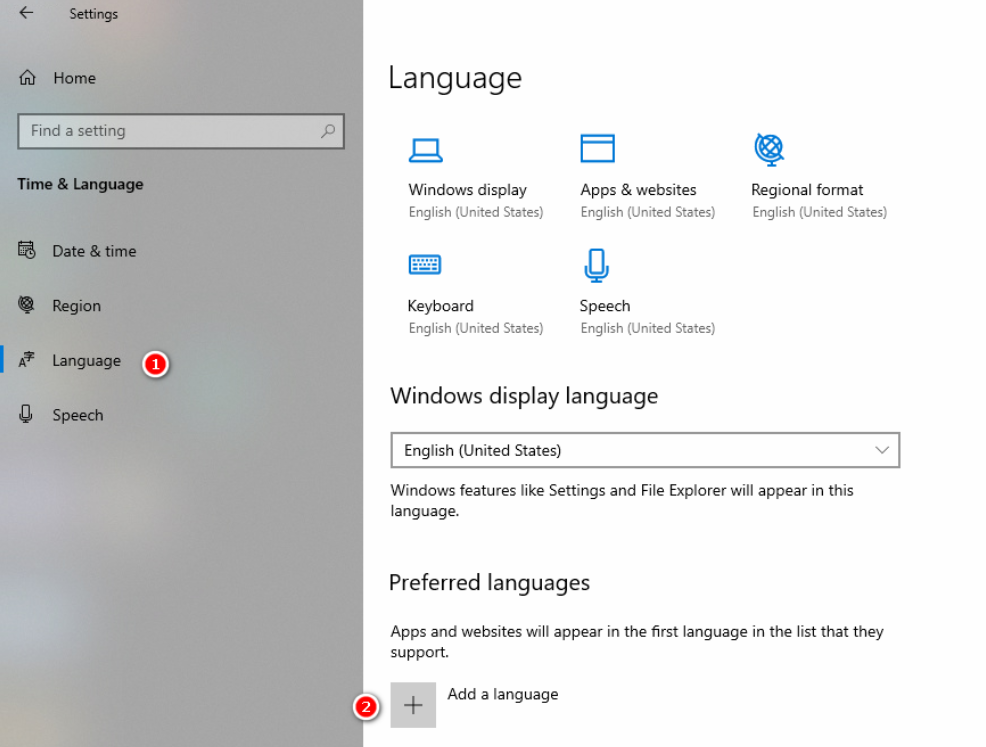Click the plus Add a language button
986x747 pixels.
pyautogui.click(x=413, y=705)
